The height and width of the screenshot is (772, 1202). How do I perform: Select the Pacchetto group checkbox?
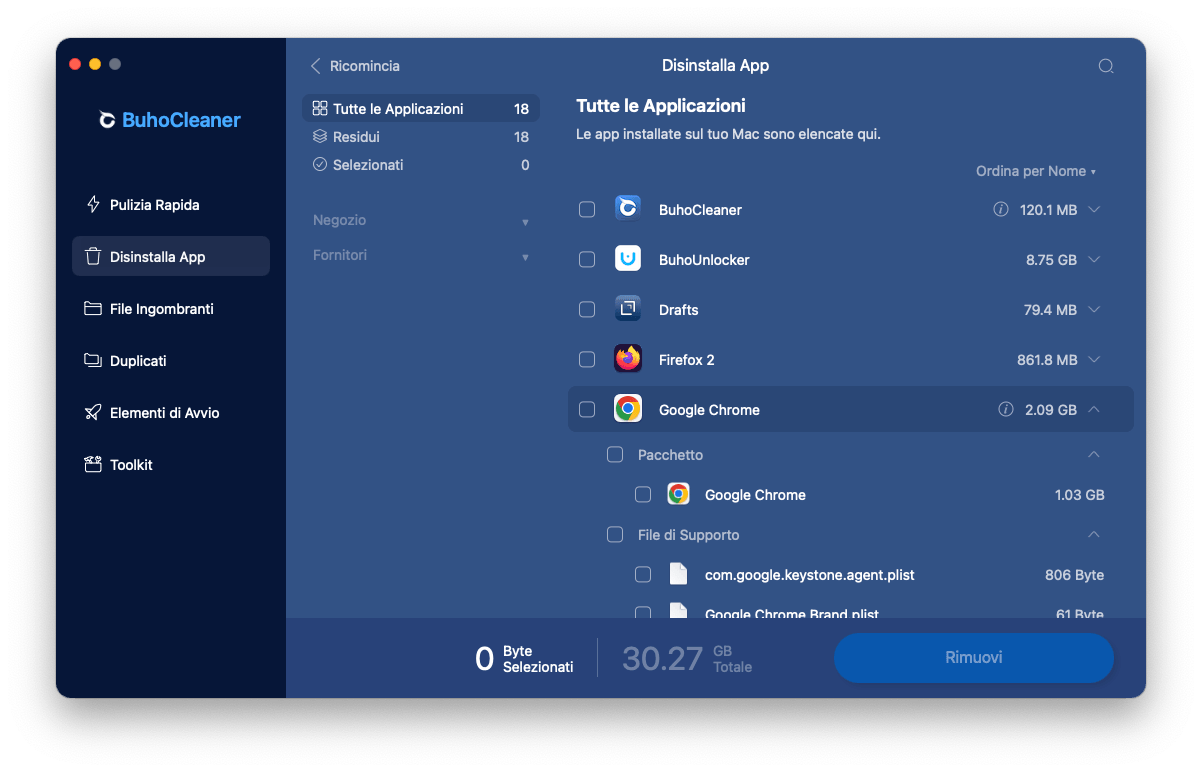(615, 455)
